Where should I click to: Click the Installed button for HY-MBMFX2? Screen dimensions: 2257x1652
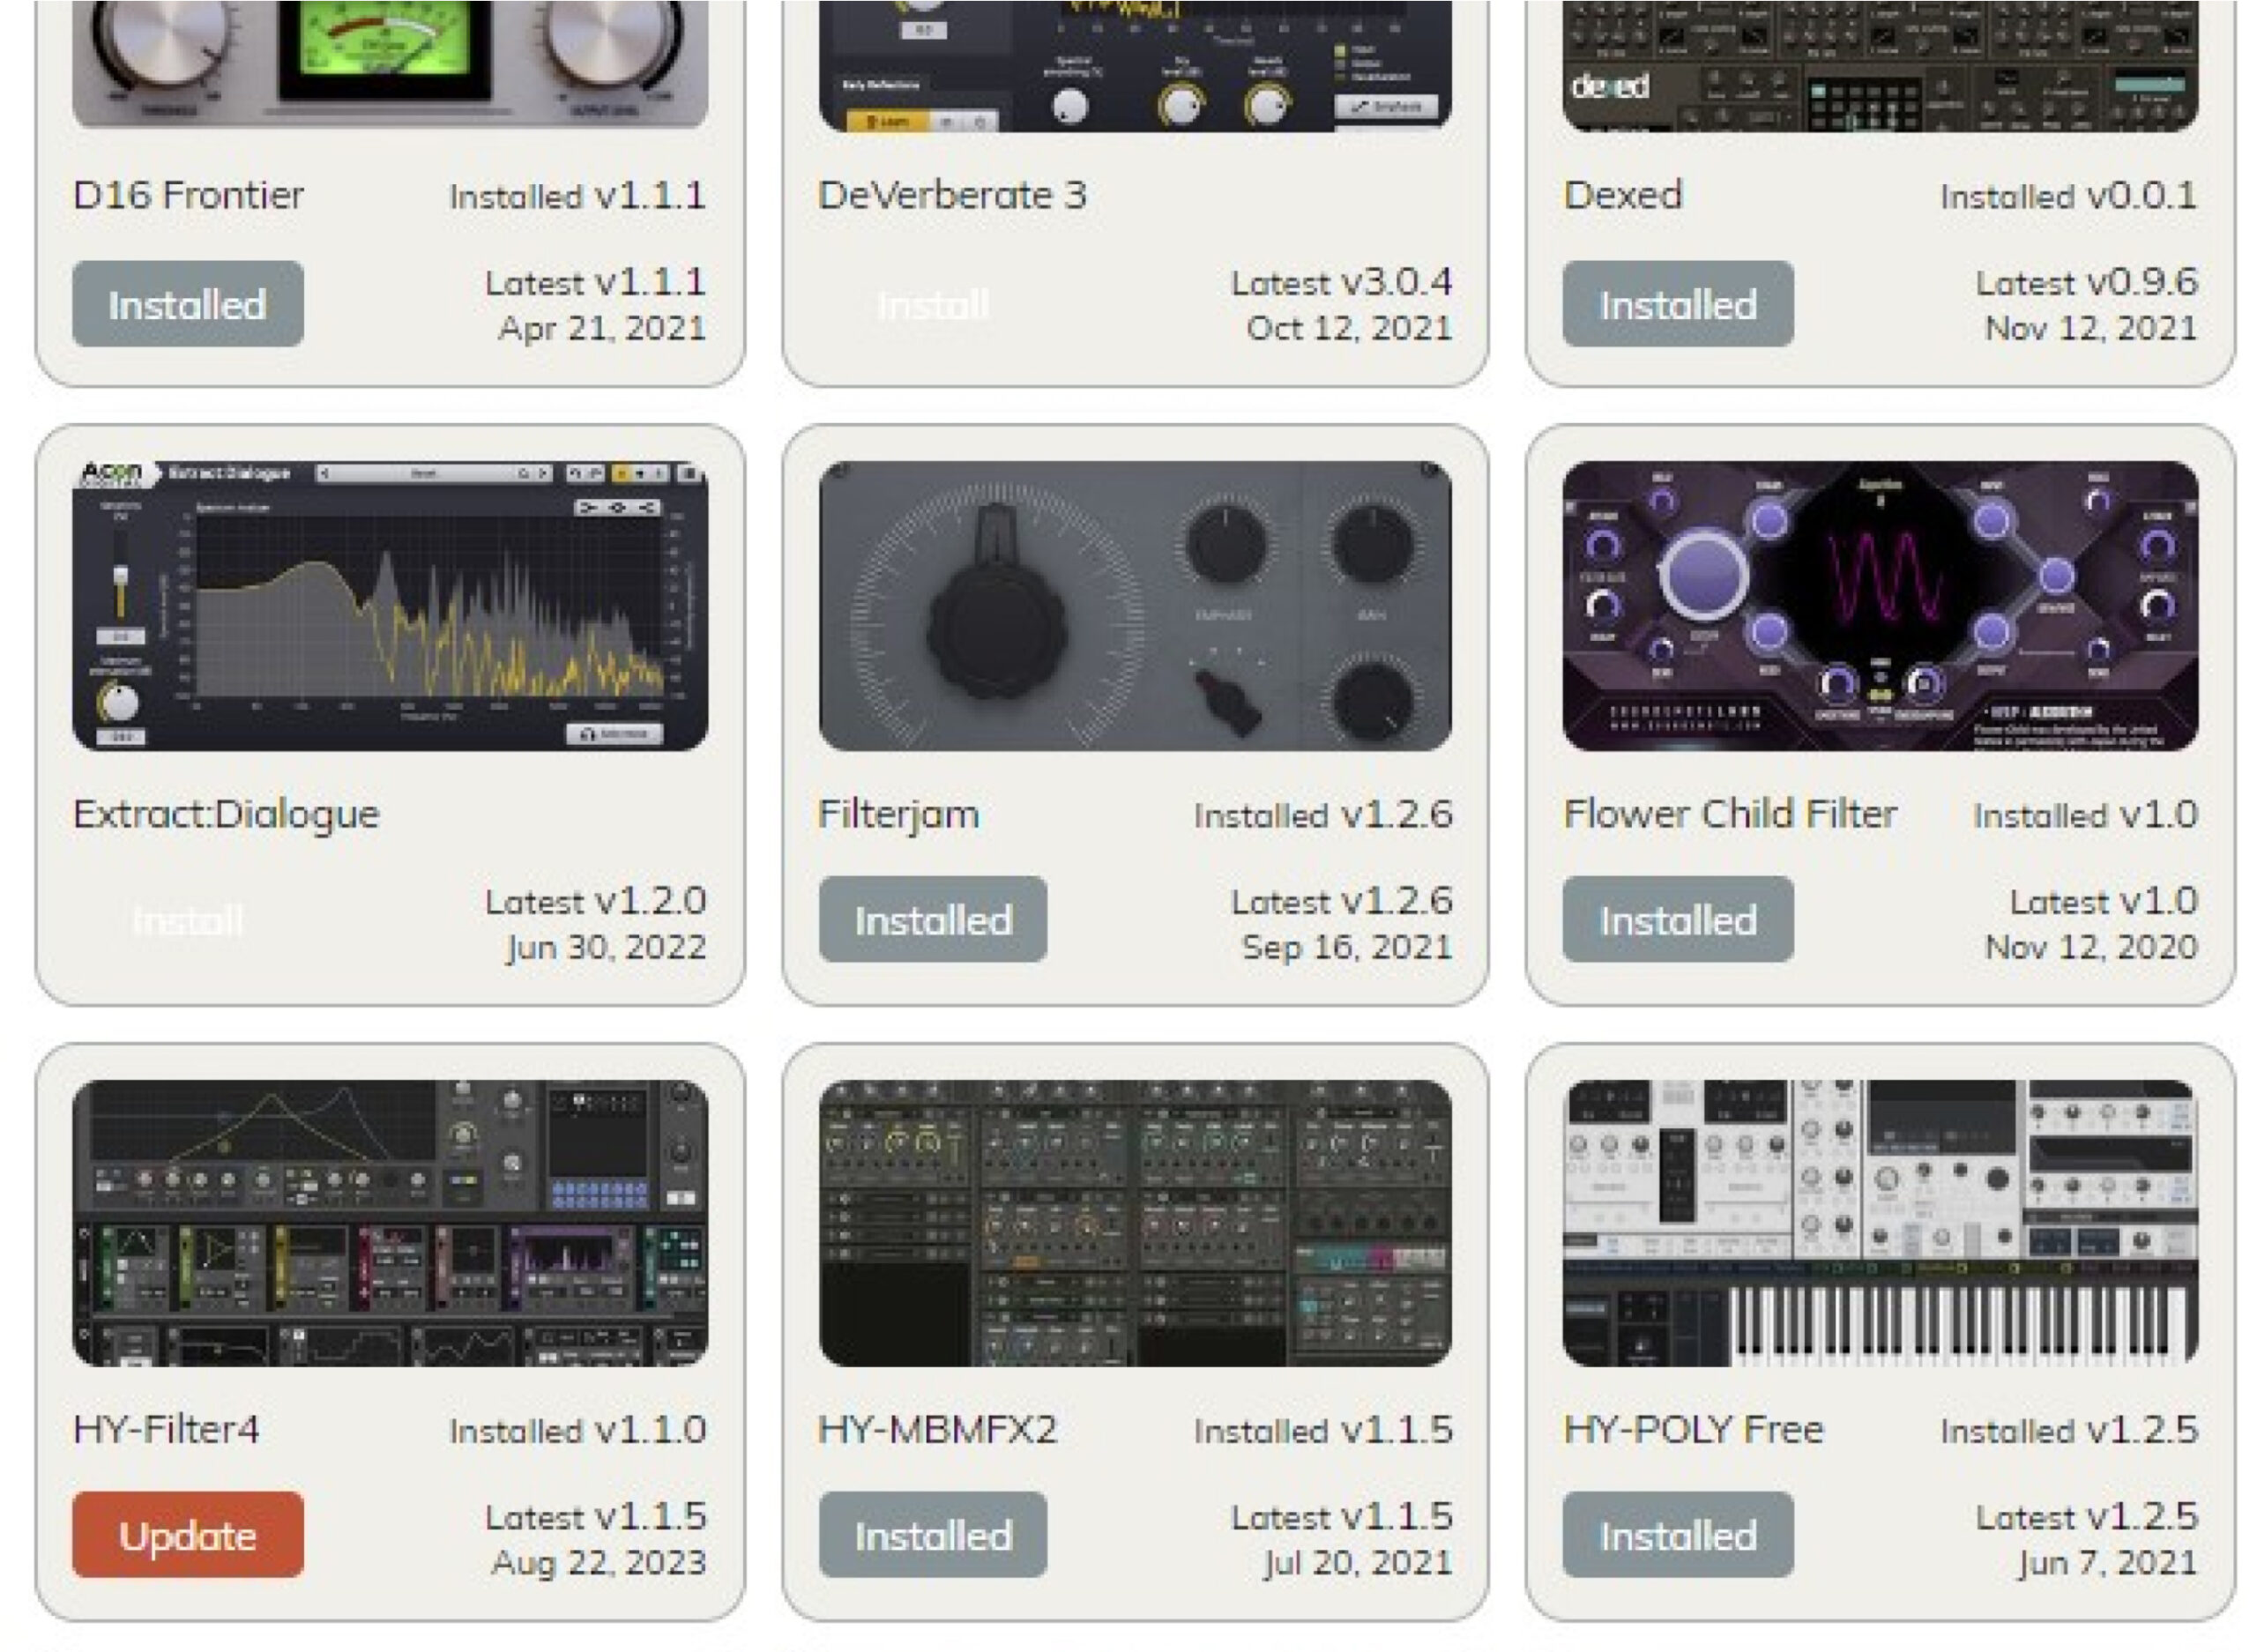(x=933, y=1535)
